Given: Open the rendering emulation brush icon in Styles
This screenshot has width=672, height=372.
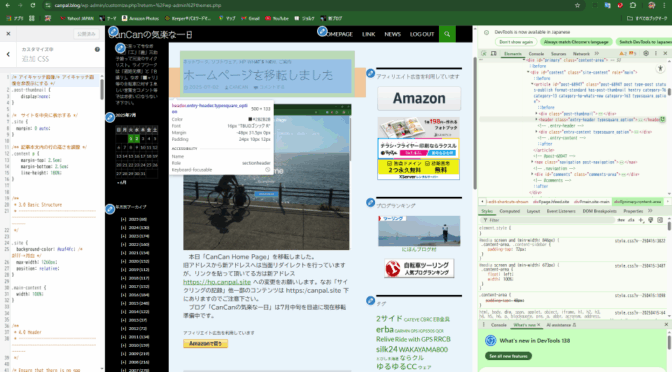Looking at the screenshot, I should tap(651, 220).
